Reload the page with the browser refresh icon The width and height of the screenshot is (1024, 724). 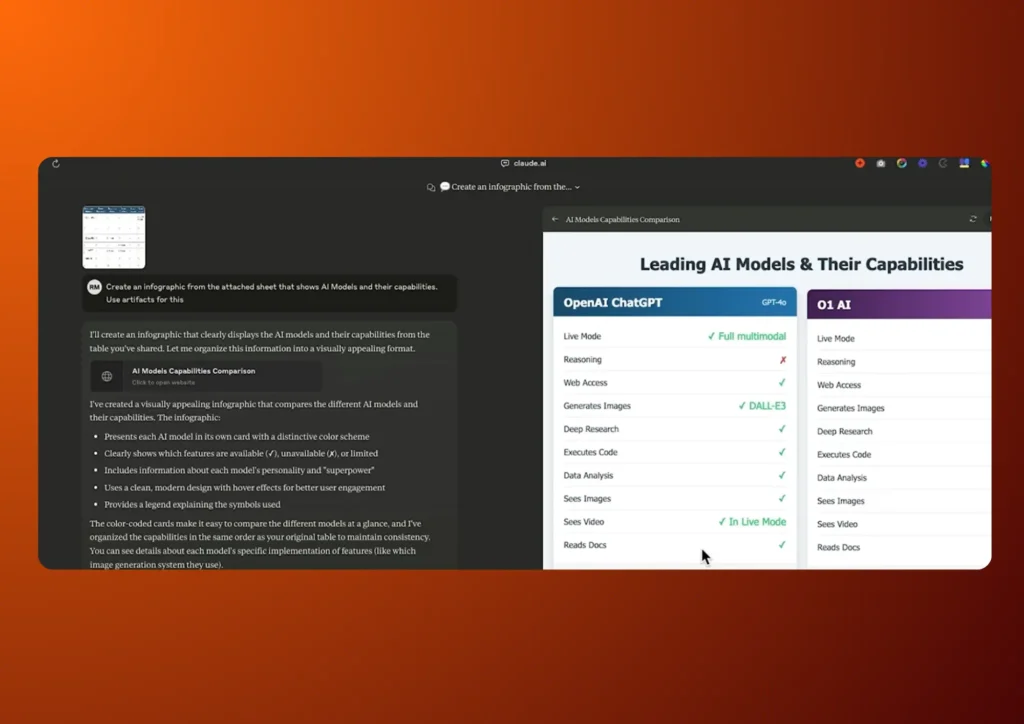56,164
